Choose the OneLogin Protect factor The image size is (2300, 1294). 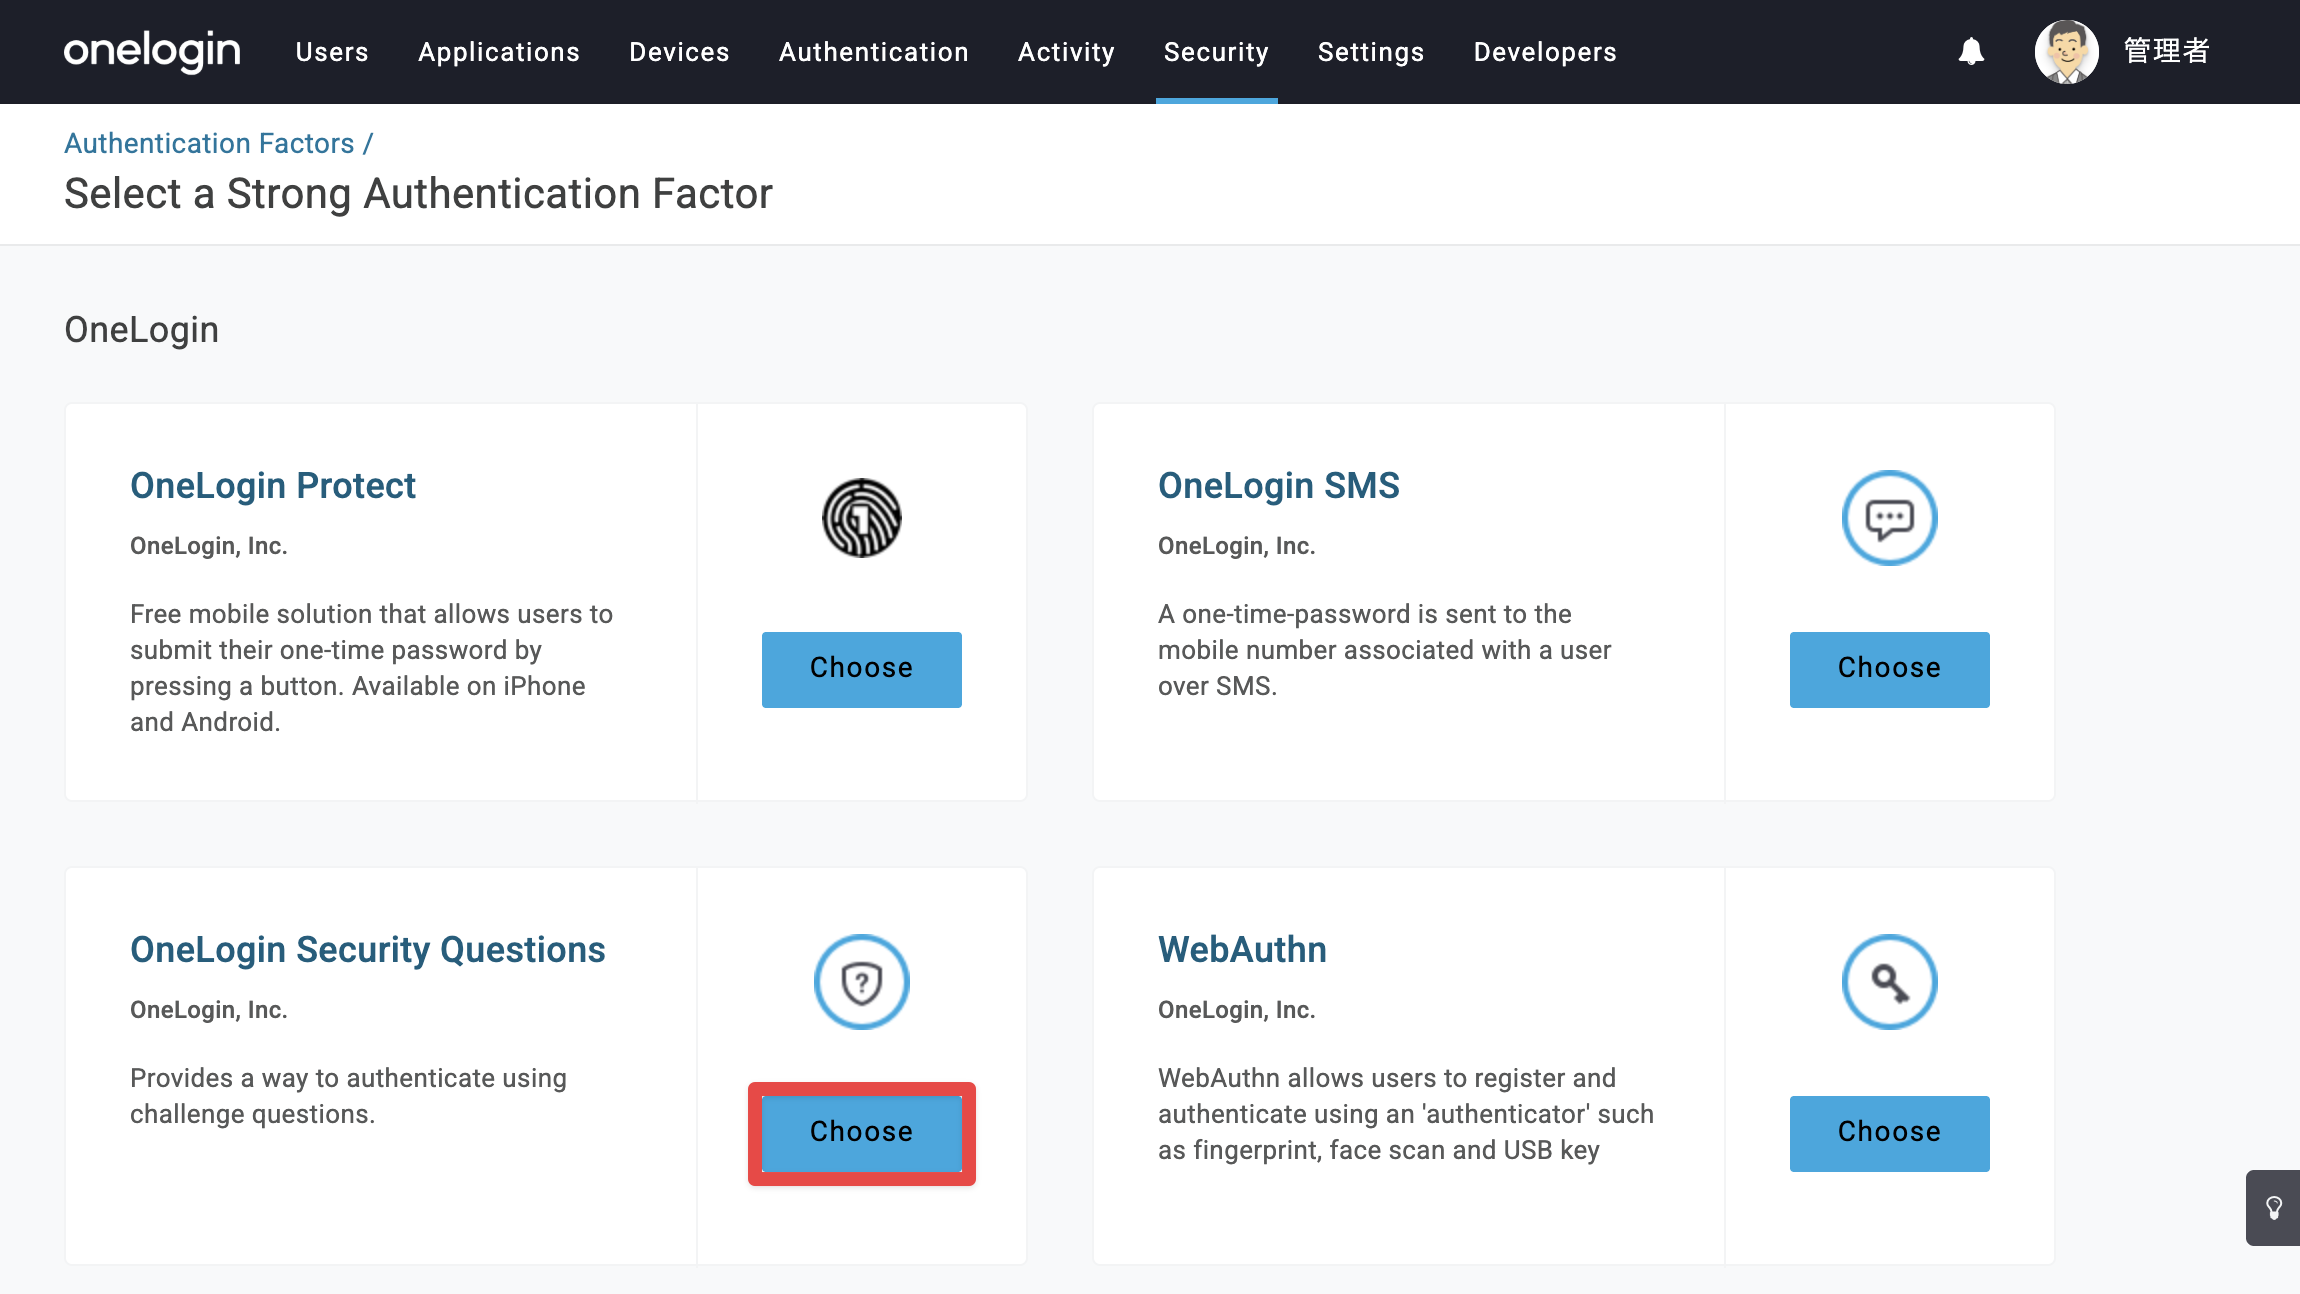[x=862, y=669]
